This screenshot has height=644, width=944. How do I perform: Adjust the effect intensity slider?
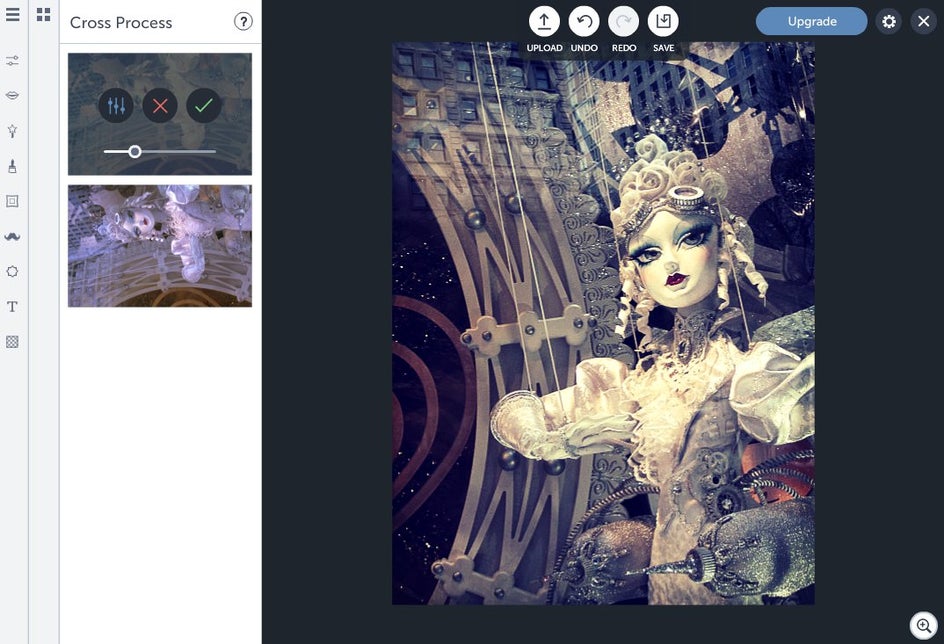(x=135, y=152)
